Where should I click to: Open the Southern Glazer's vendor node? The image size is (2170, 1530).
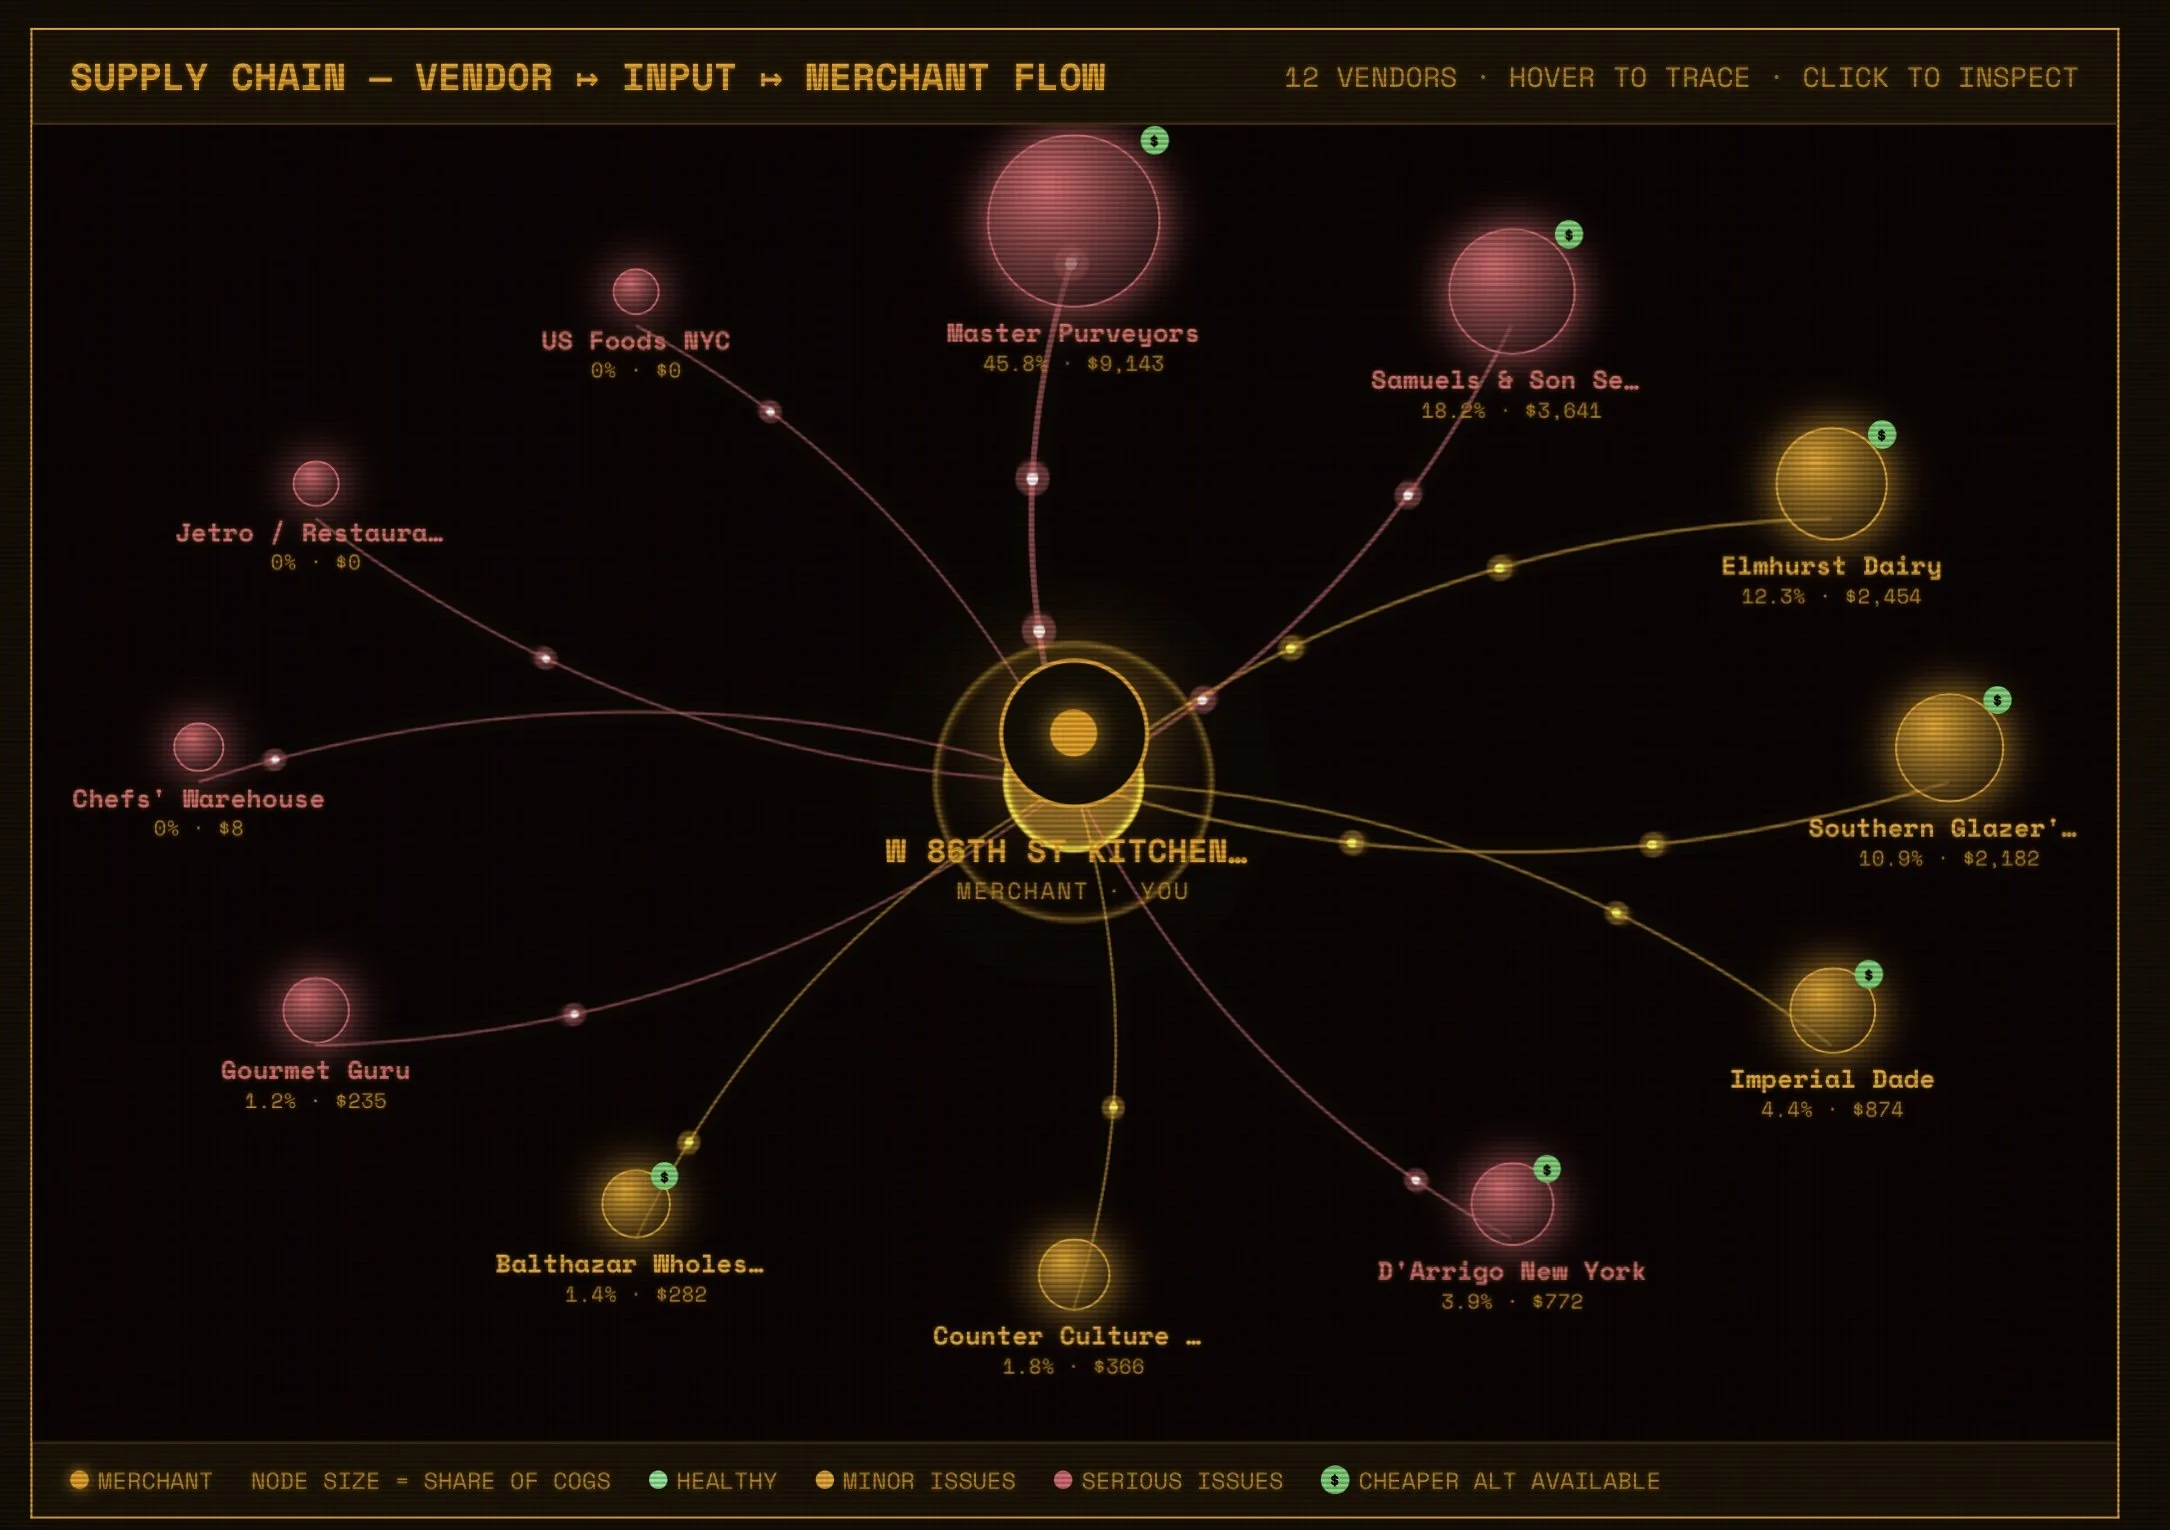(x=1949, y=747)
